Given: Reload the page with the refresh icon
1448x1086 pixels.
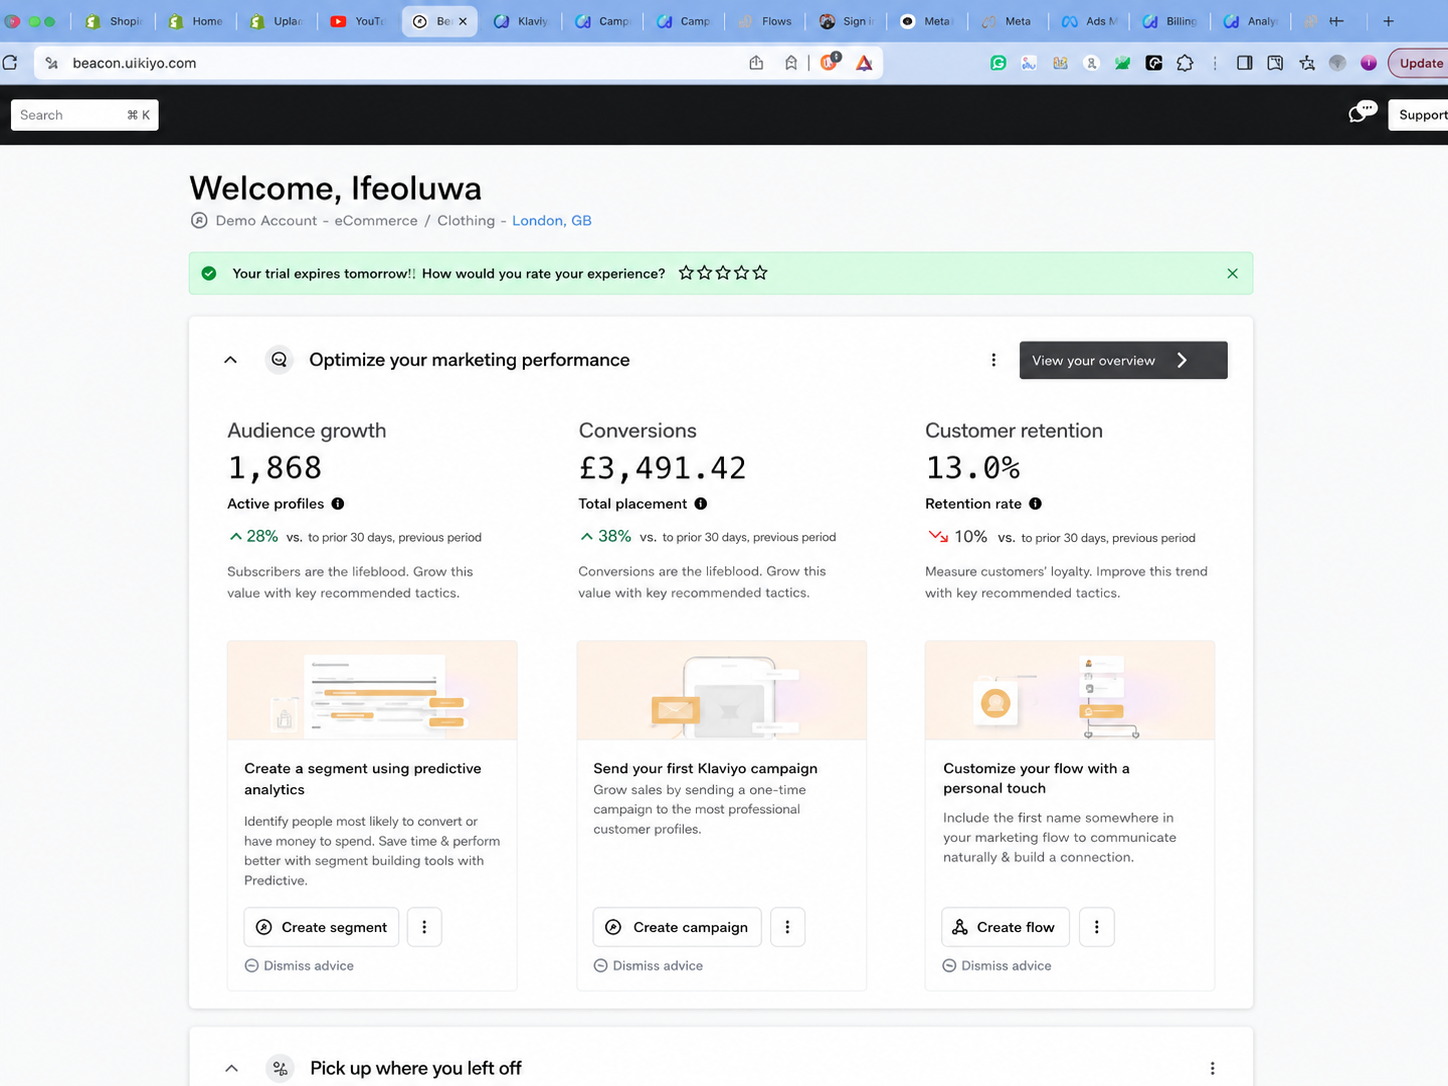Looking at the screenshot, I should (10, 63).
